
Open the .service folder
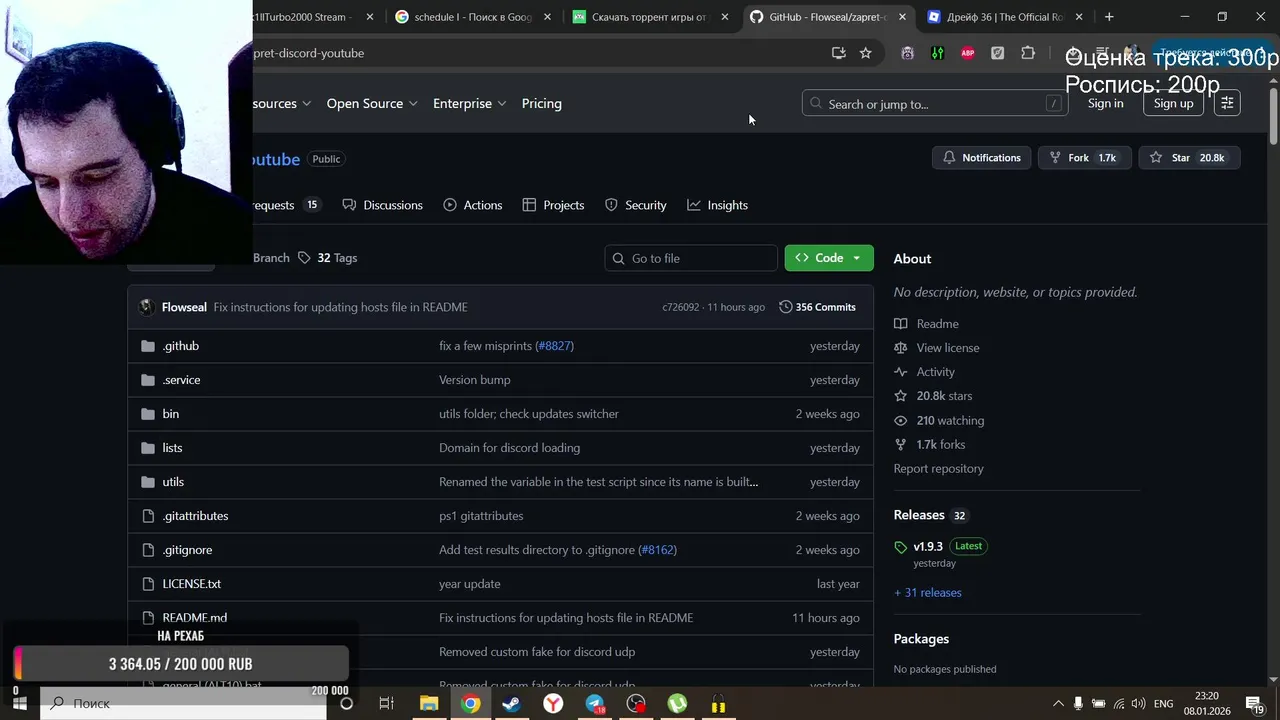(181, 380)
